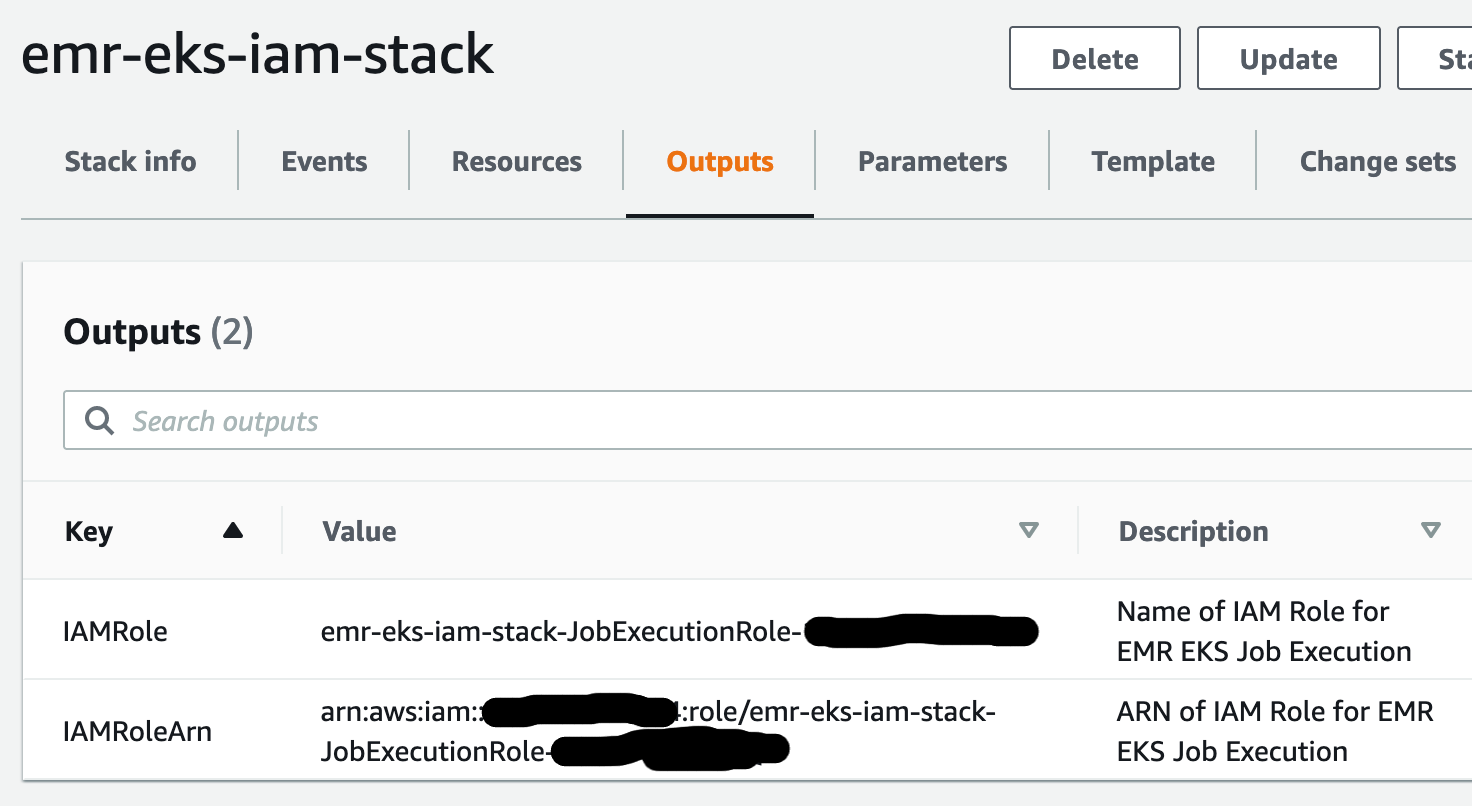Click the Update button
Screen dimensions: 1472x806
(x=1288, y=58)
